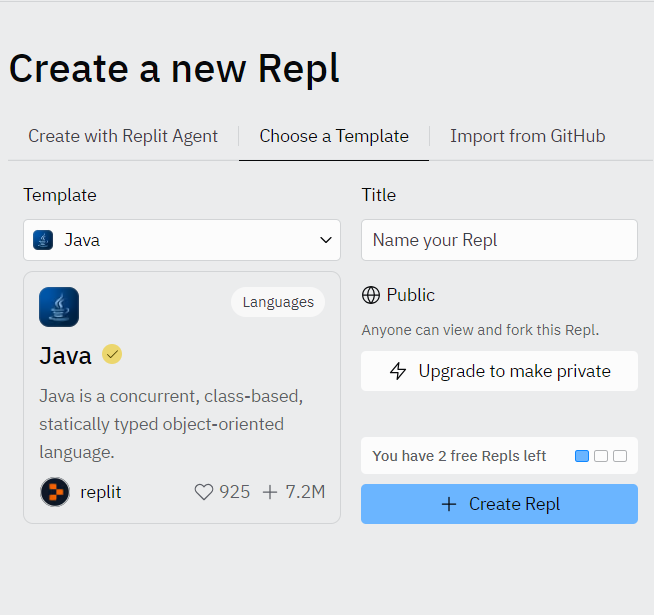Open the Import from GitHub tab

coord(528,136)
